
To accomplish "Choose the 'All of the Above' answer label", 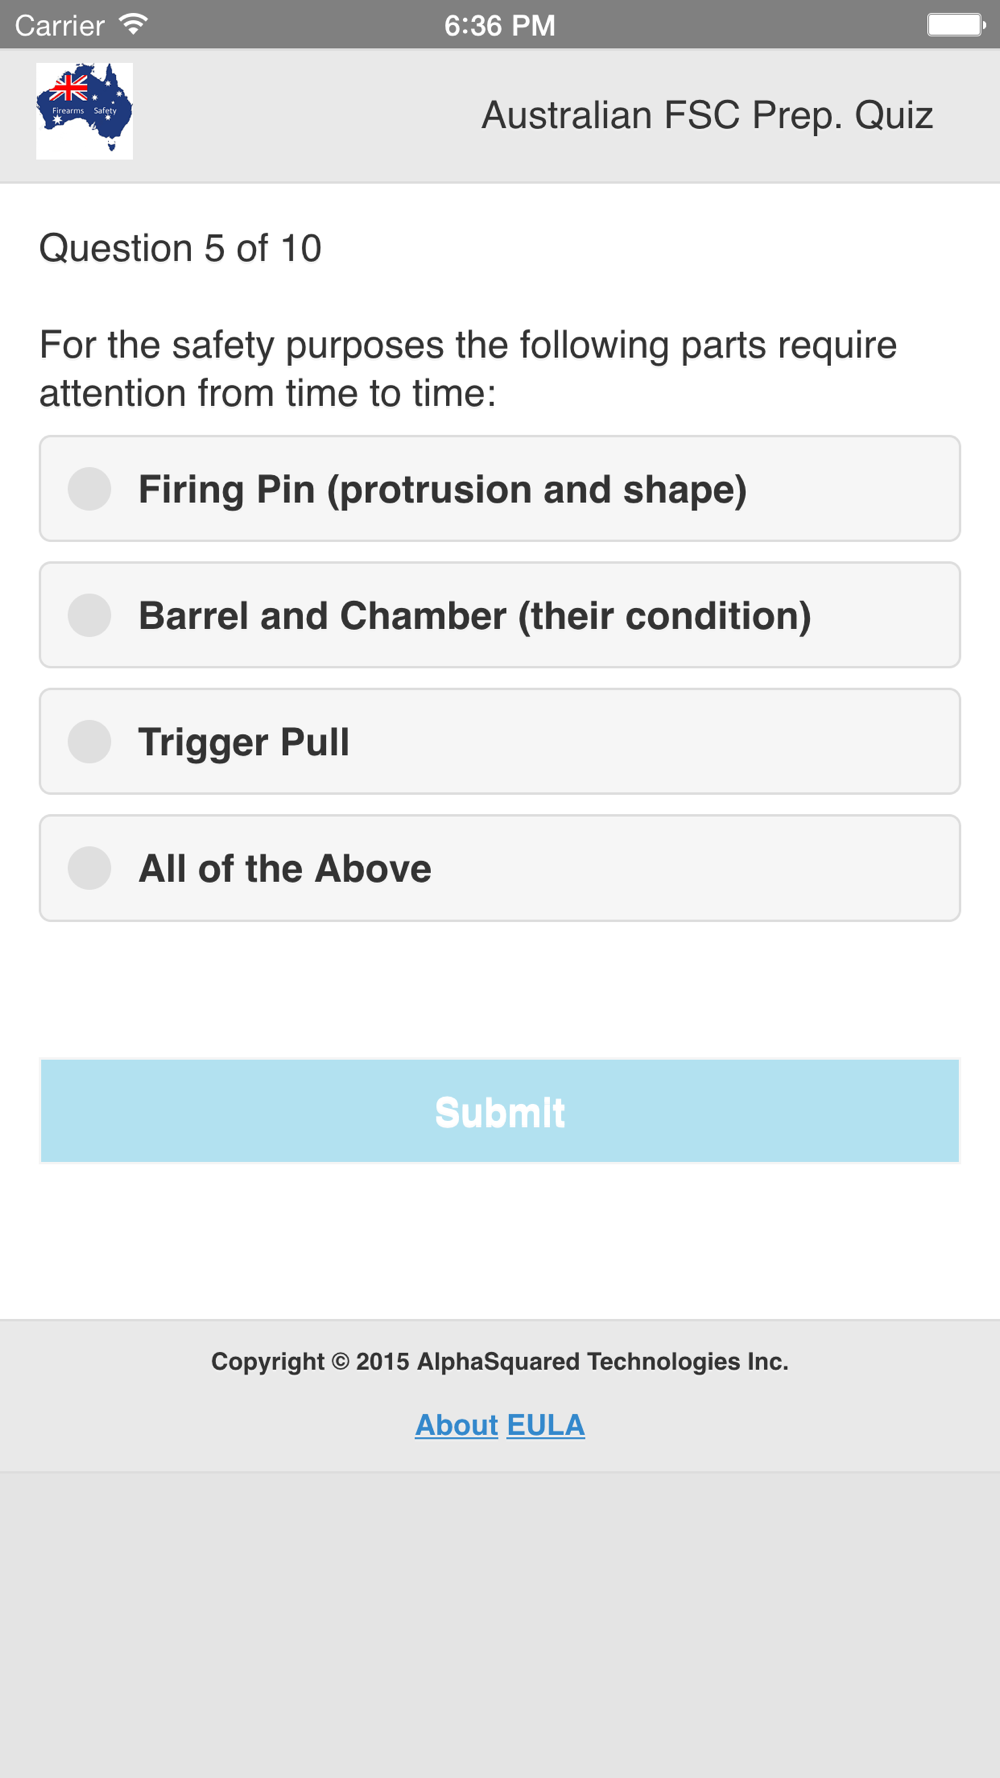I will pyautogui.click(x=285, y=868).
